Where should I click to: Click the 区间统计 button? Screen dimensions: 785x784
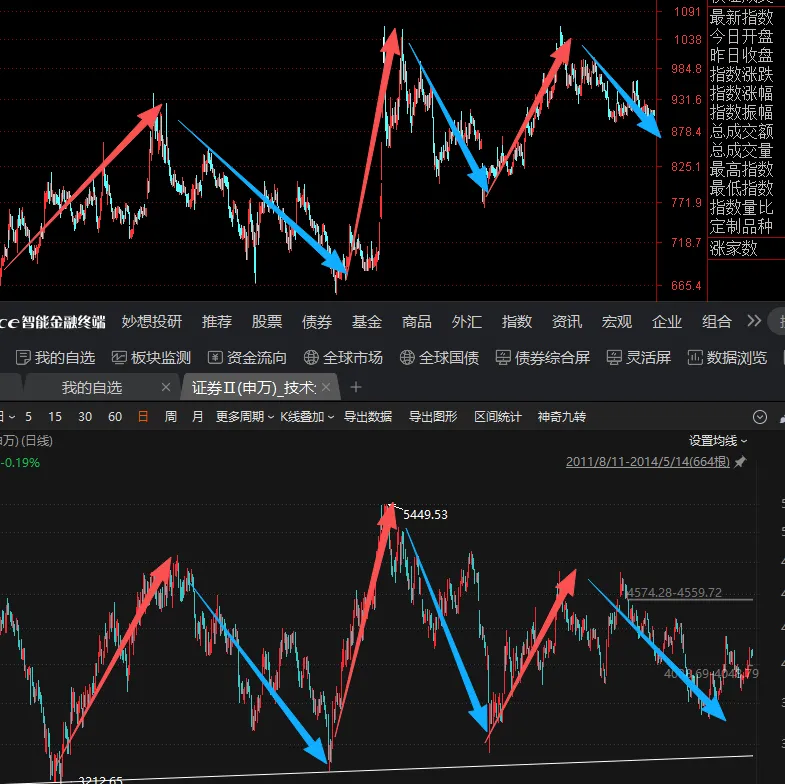coord(498,417)
